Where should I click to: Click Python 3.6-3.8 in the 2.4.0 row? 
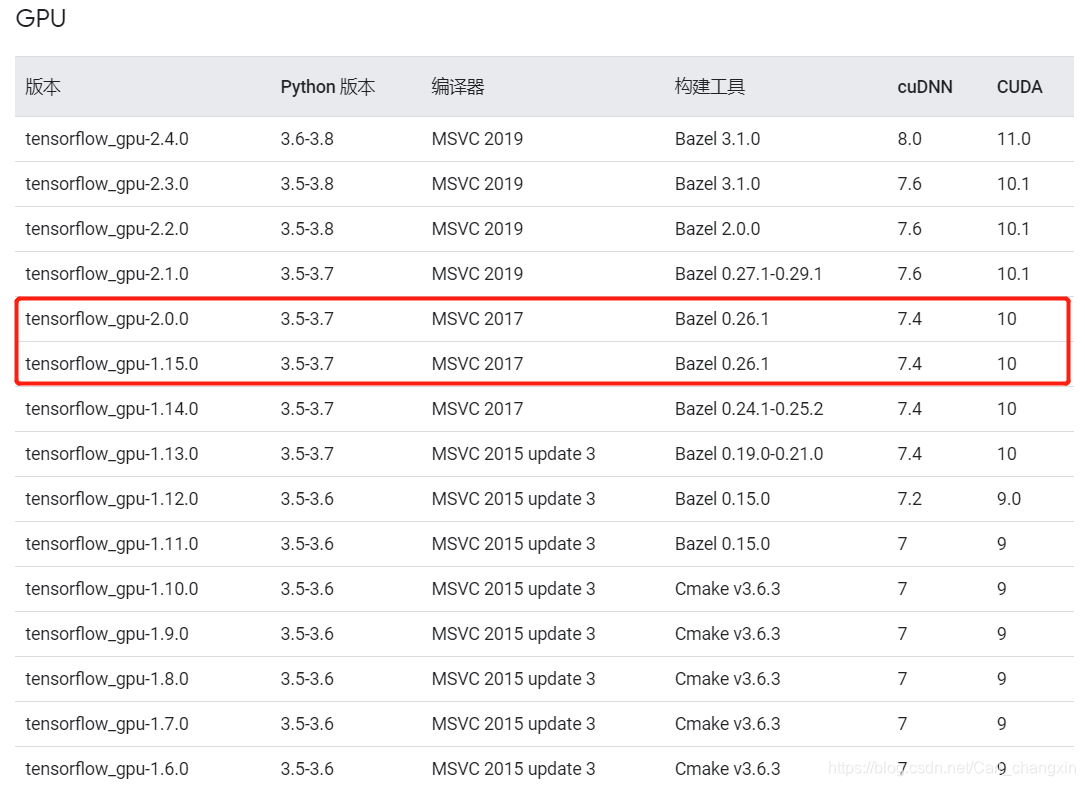307,139
